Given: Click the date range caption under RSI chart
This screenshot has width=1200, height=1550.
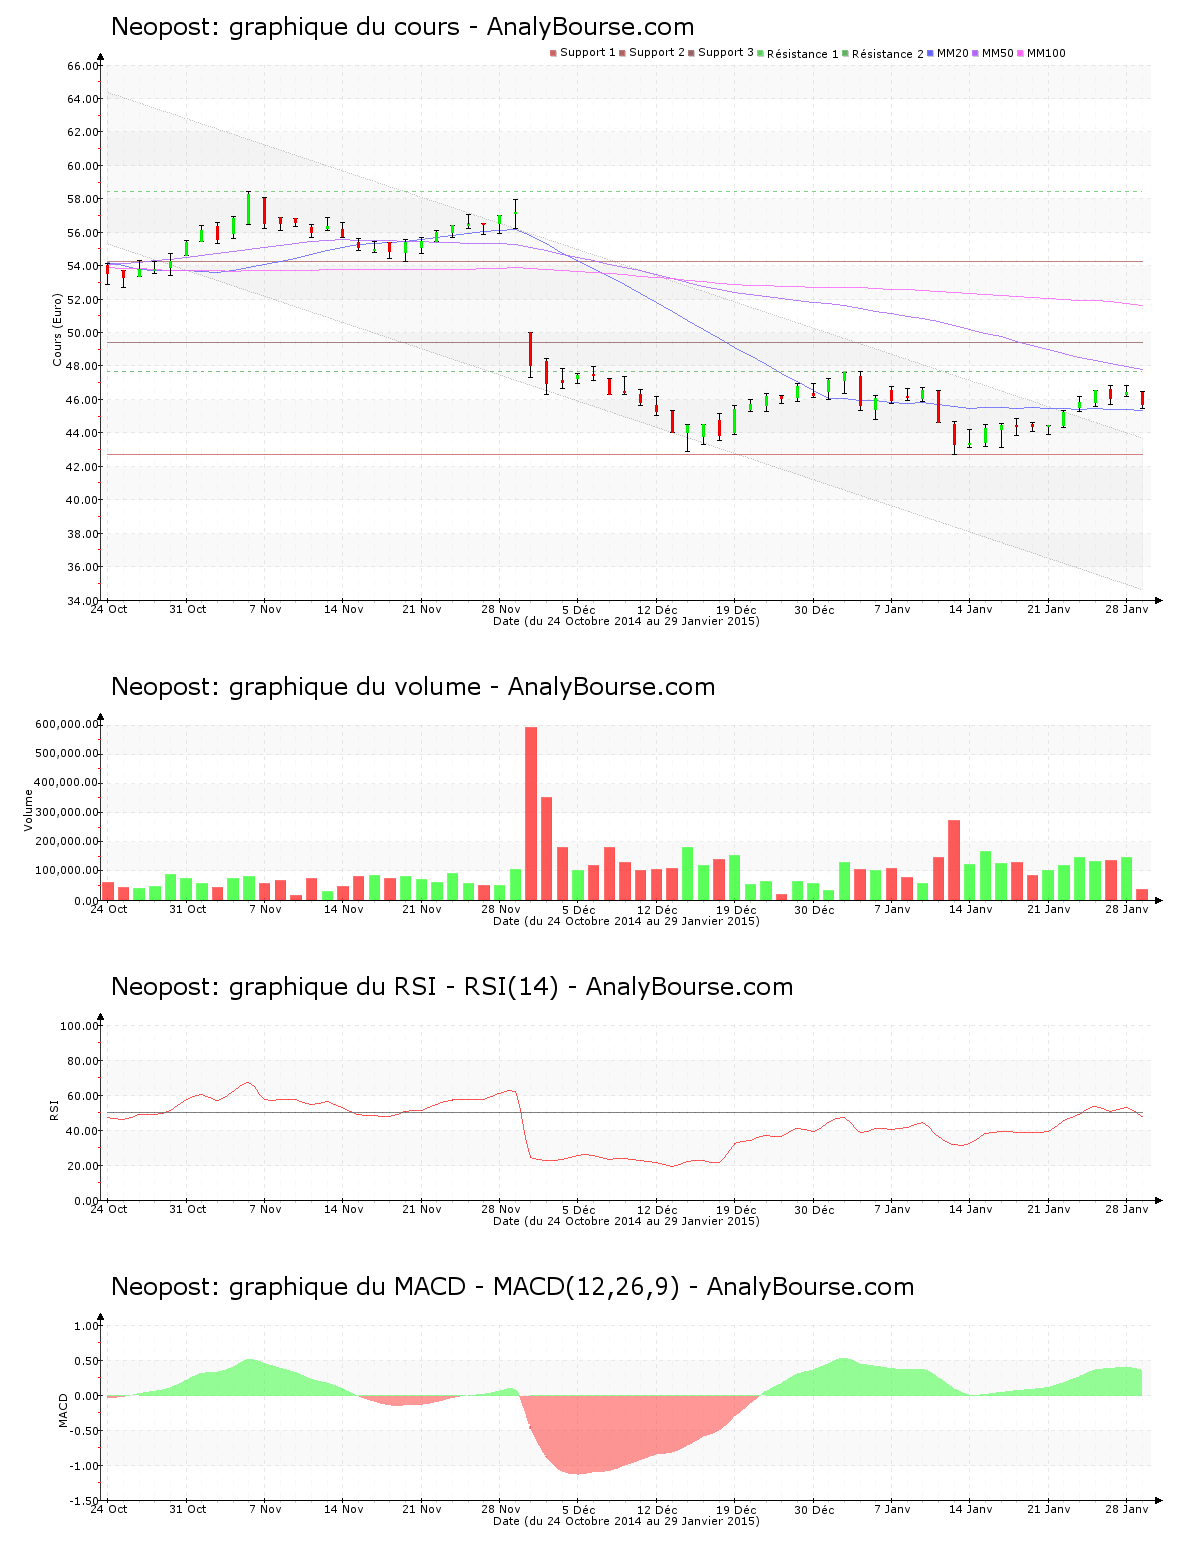Looking at the screenshot, I should pyautogui.click(x=626, y=1221).
